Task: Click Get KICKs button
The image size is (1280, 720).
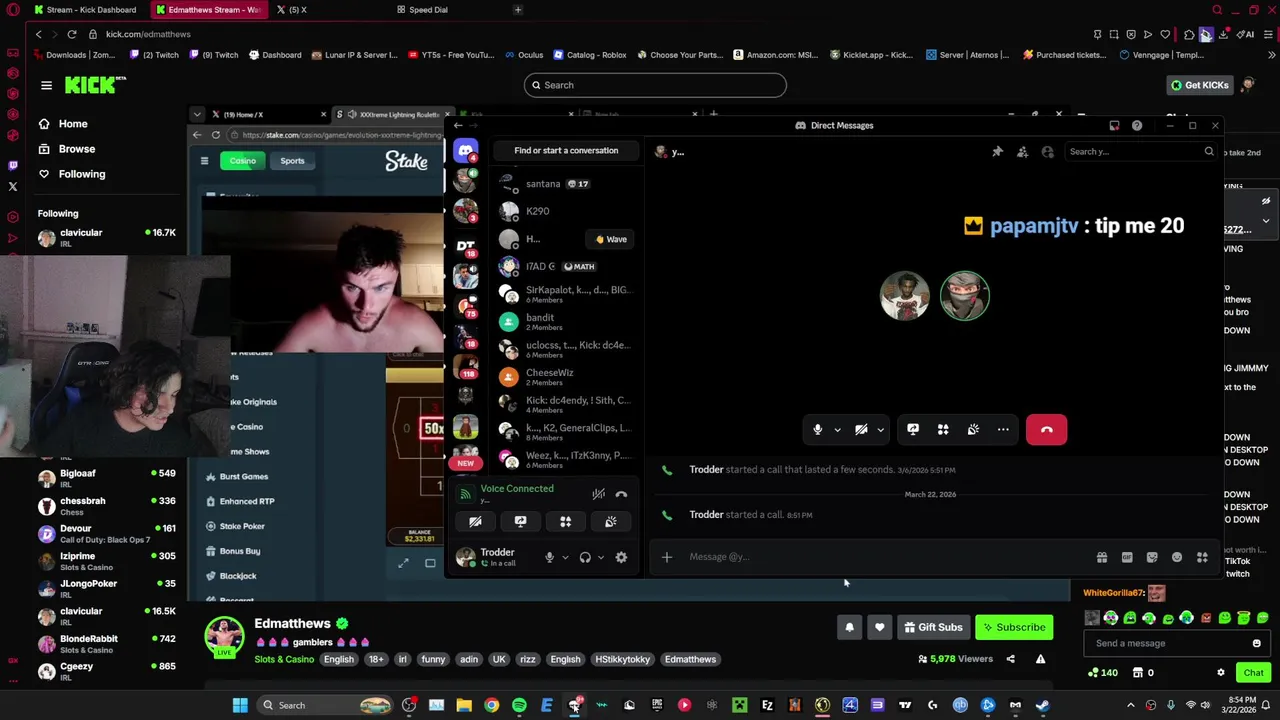Action: pos(1199,86)
